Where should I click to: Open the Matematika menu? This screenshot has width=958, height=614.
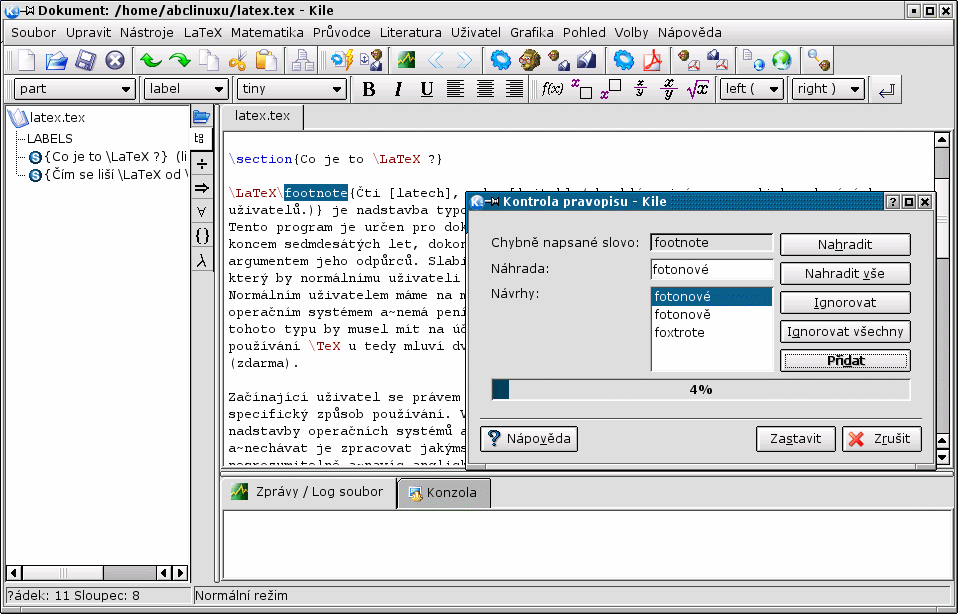(x=267, y=32)
